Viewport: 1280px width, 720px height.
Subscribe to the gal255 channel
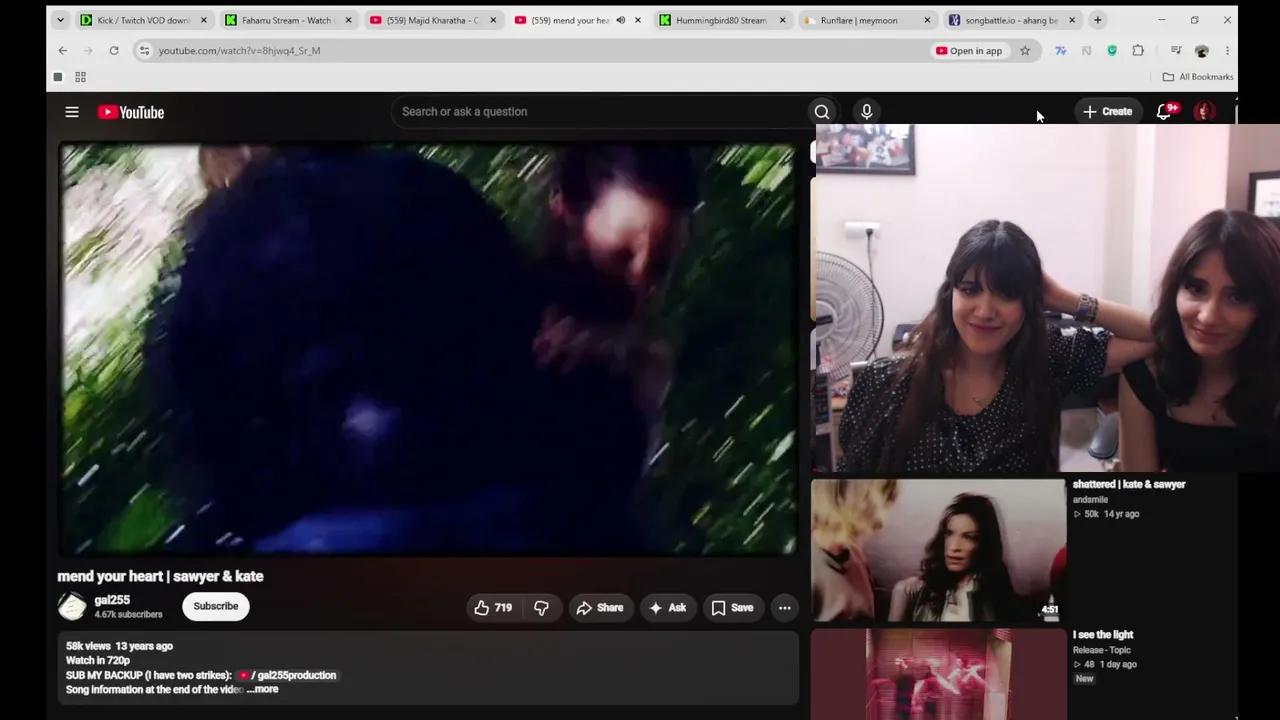(x=216, y=606)
